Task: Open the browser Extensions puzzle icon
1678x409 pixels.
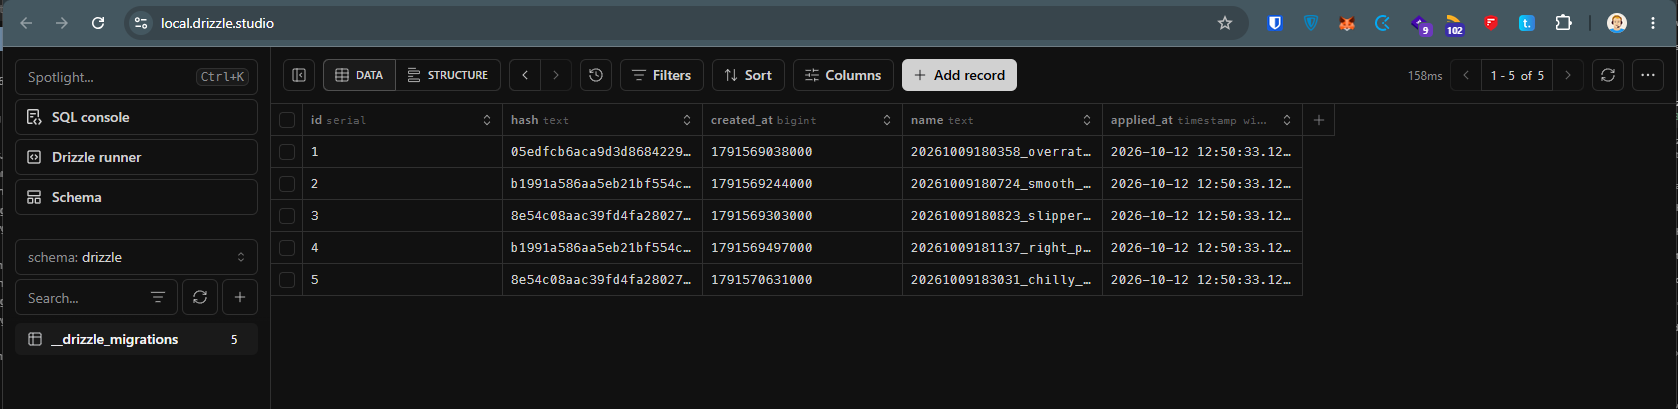Action: point(1563,23)
